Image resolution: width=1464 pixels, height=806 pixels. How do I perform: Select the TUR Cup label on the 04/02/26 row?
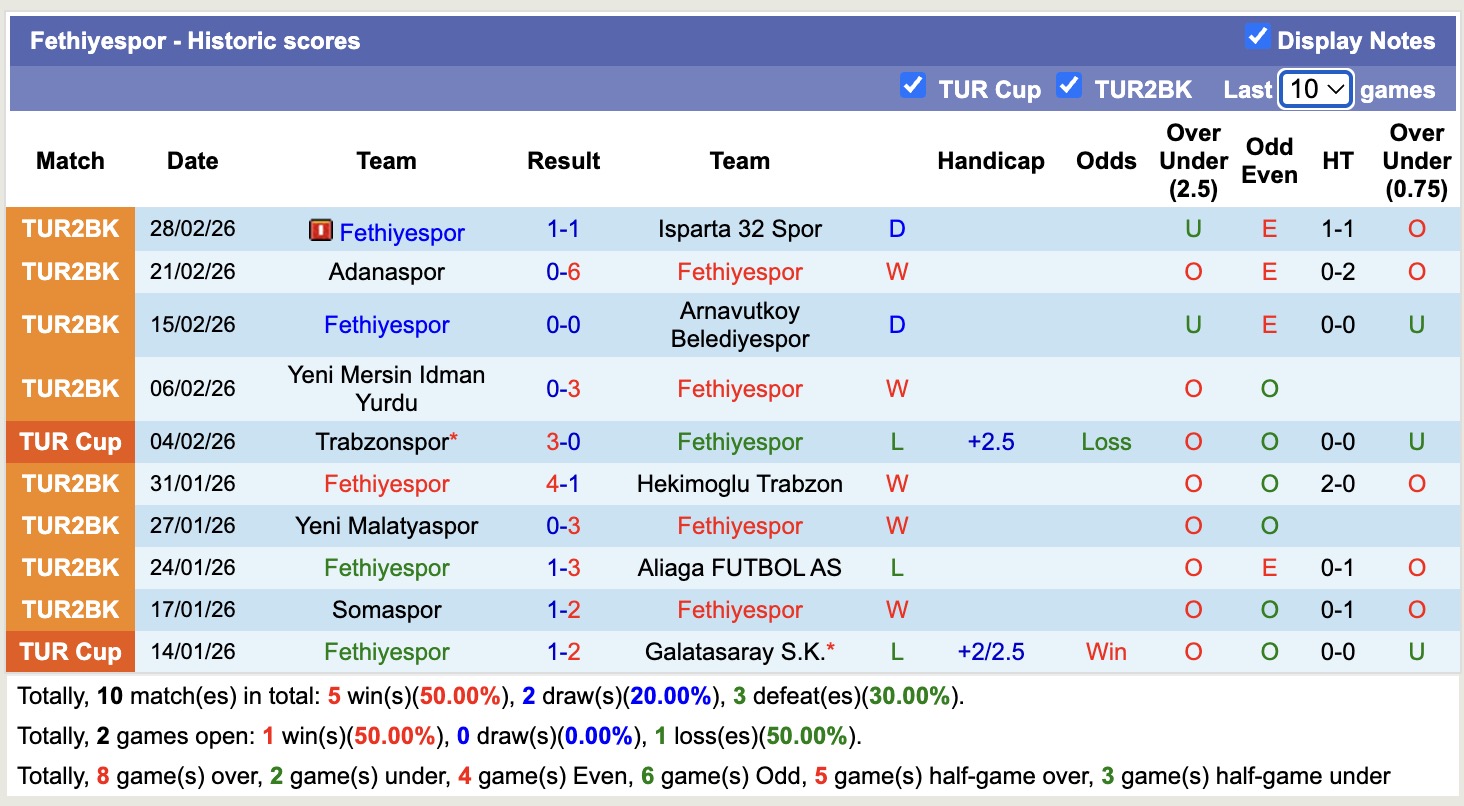[70, 441]
